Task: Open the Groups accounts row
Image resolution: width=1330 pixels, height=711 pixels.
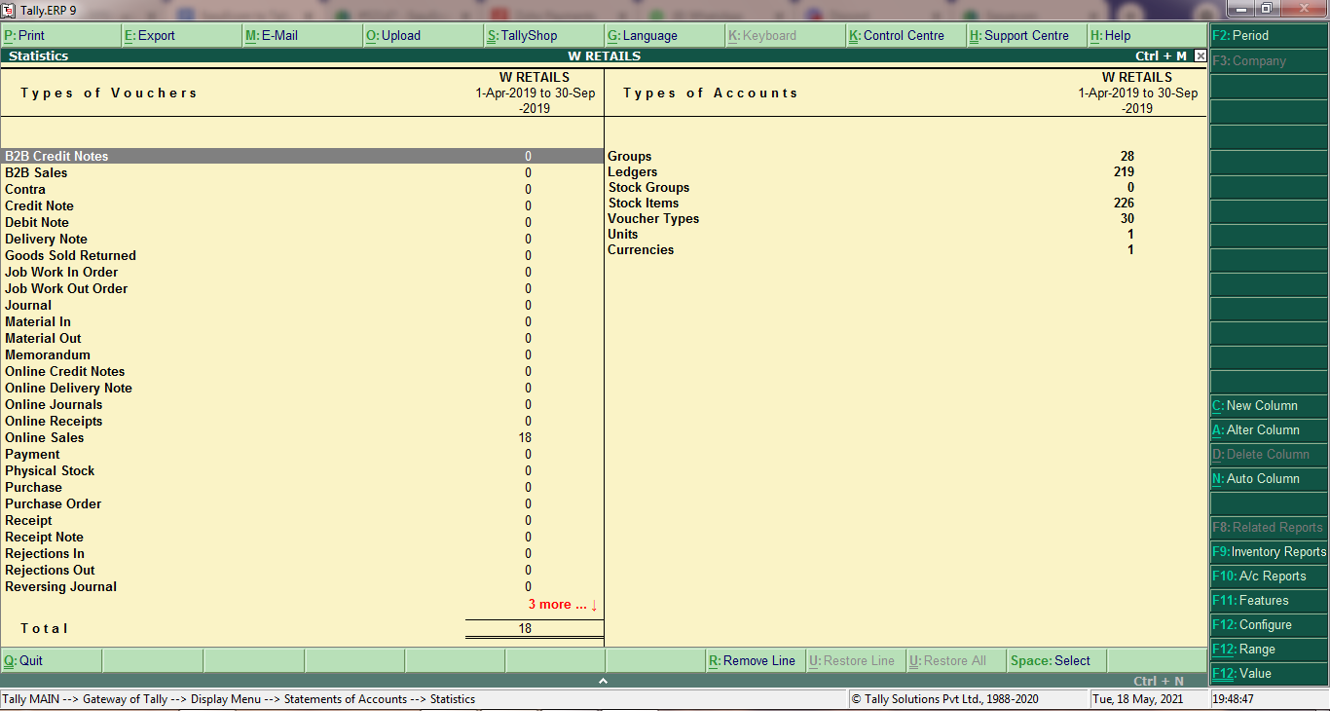Action: coord(906,156)
